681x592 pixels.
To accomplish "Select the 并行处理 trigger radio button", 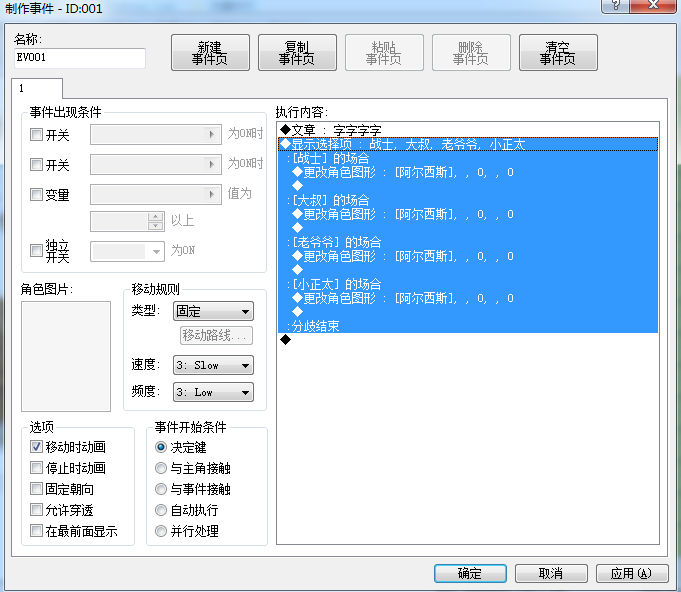I will 161,531.
